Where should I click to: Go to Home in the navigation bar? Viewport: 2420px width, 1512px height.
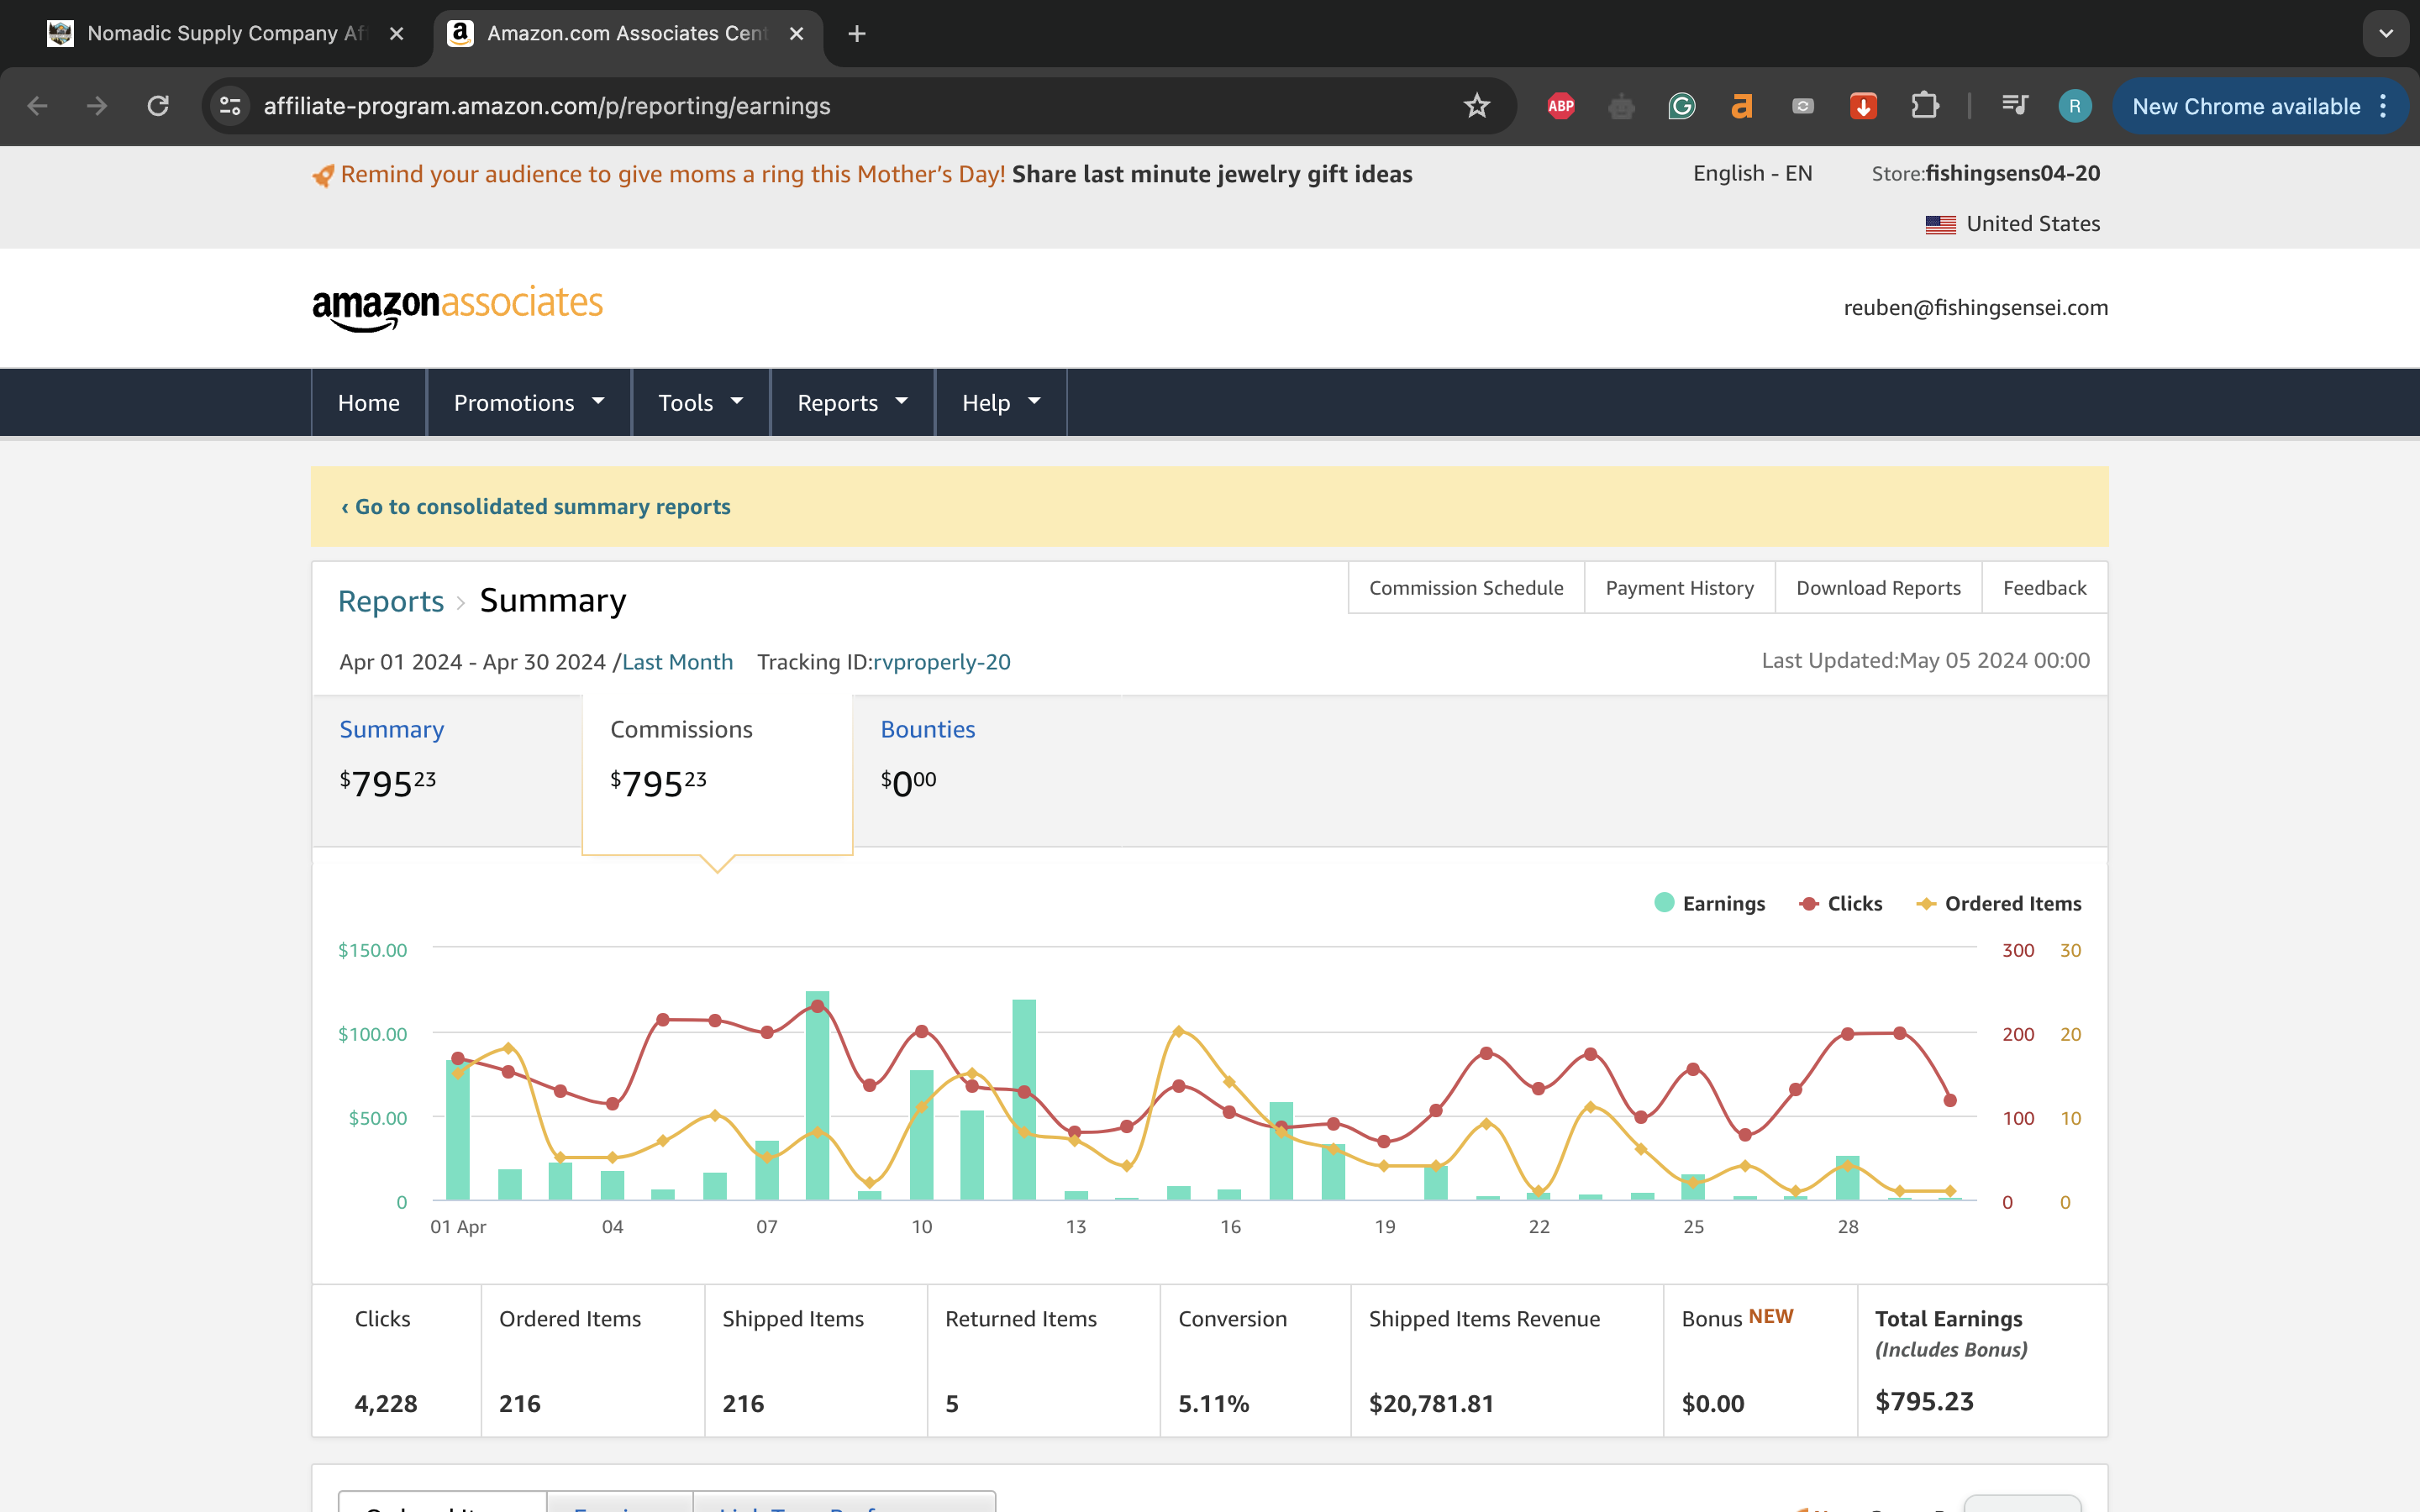[369, 403]
